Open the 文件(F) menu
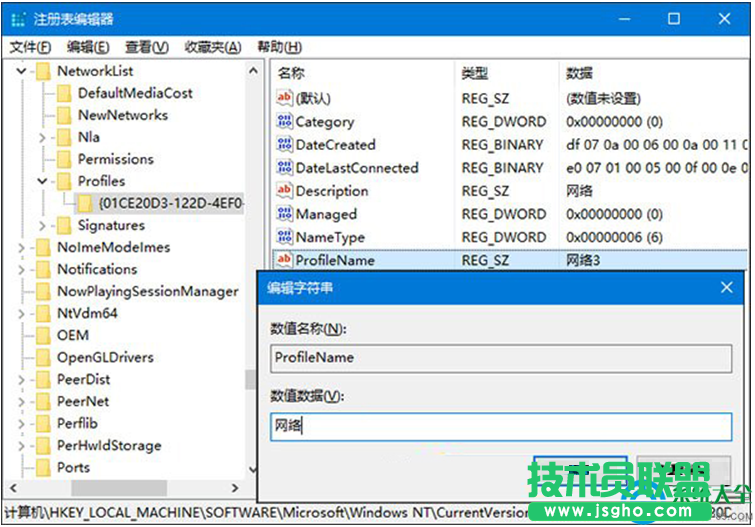 tap(30, 47)
